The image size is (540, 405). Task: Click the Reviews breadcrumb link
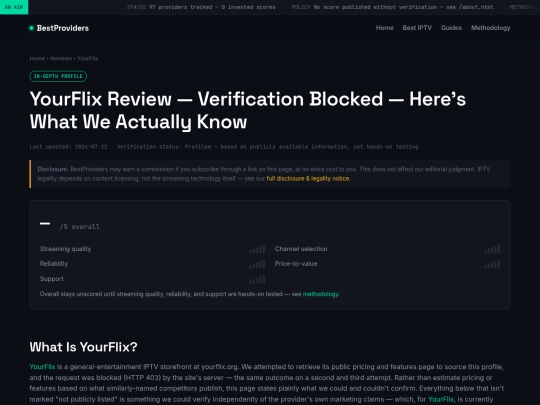pos(61,59)
